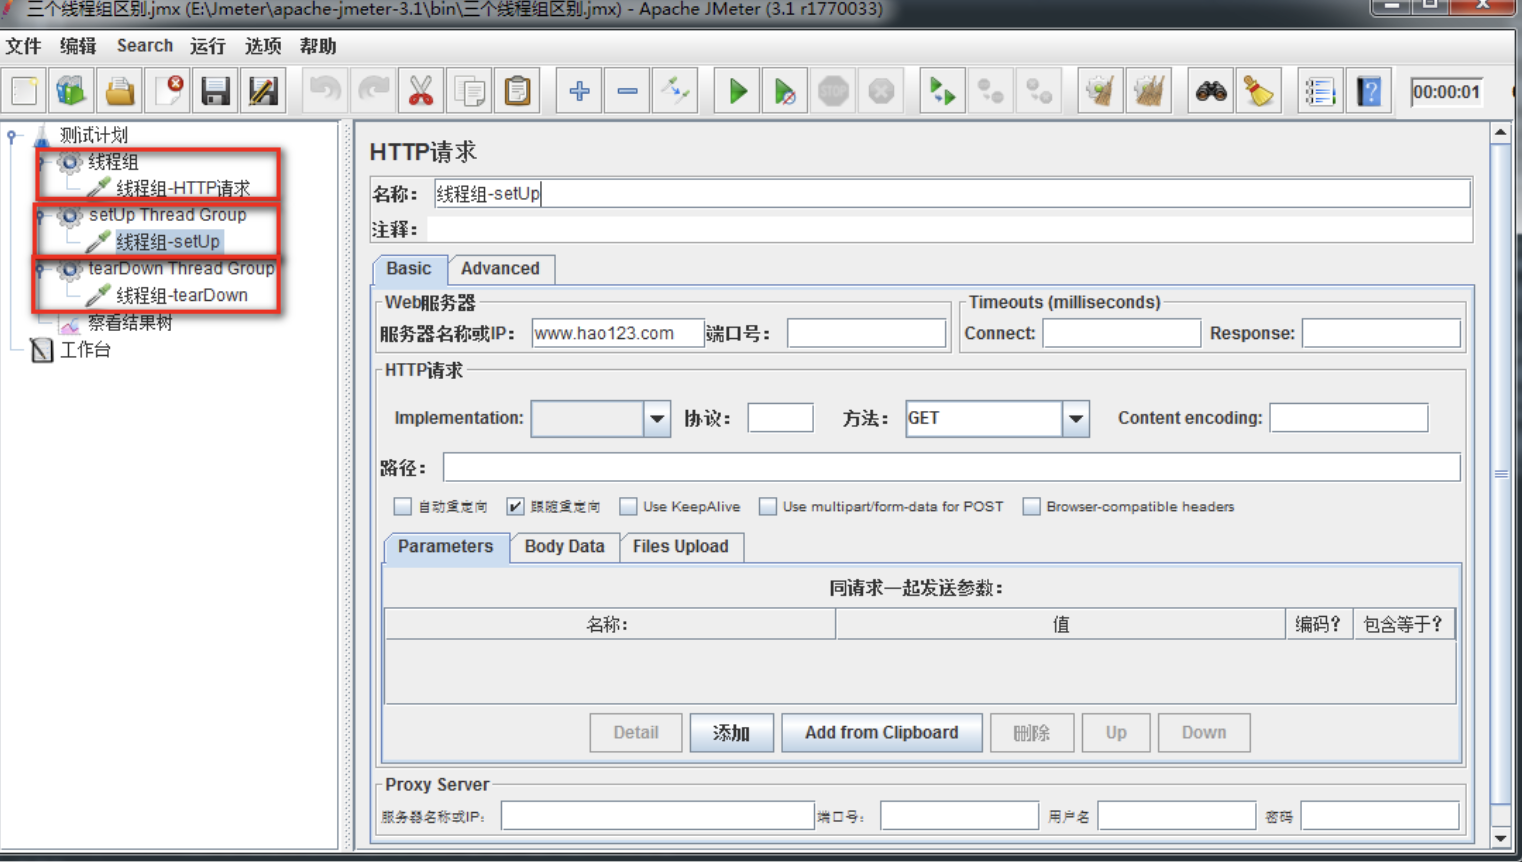This screenshot has width=1522, height=862.
Task: Click the Open file folder icon
Action: (x=120, y=91)
